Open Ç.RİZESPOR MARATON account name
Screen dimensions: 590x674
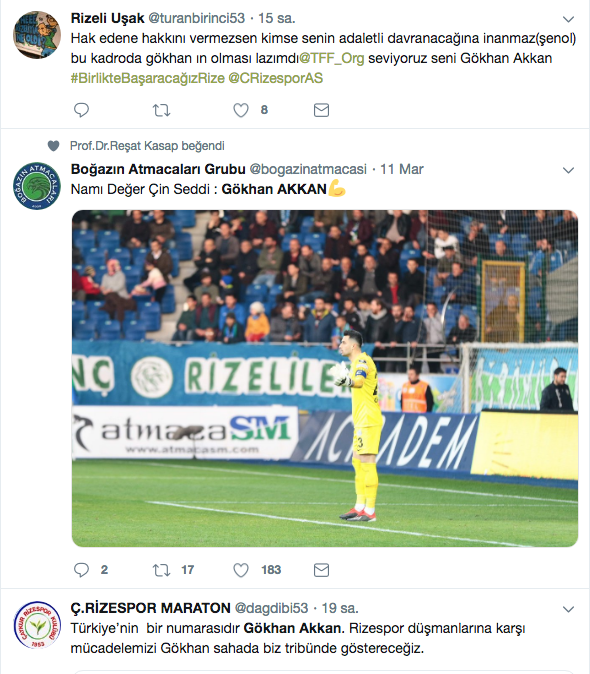click(150, 608)
